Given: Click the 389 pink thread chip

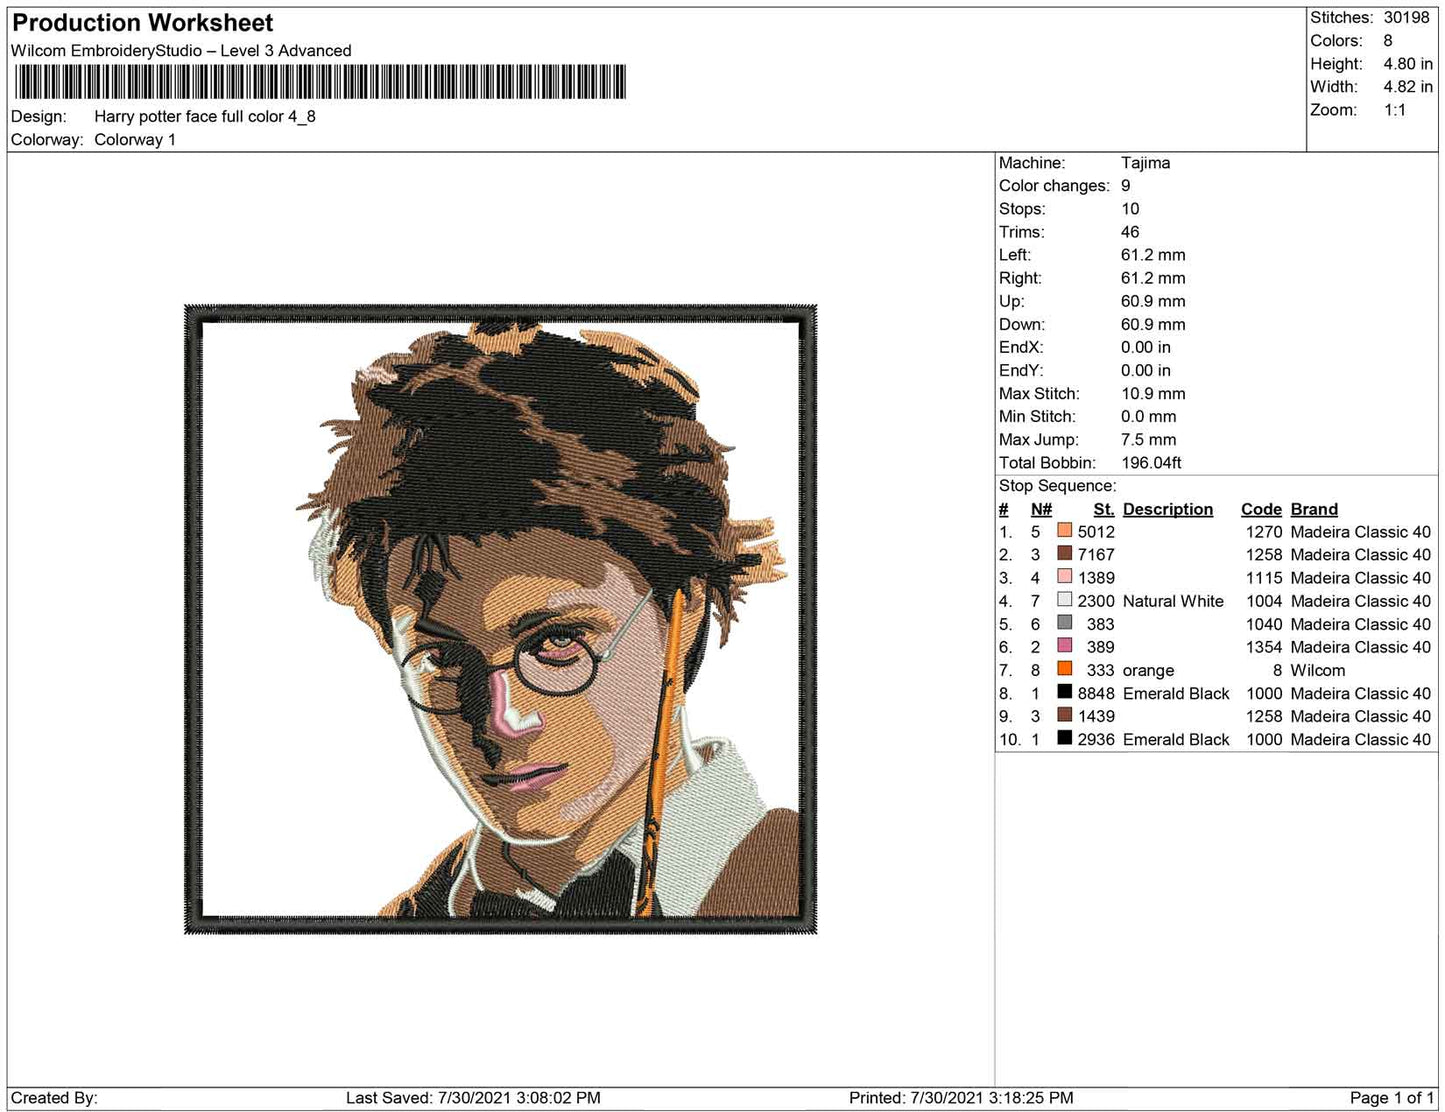Looking at the screenshot, I should point(1063,647).
